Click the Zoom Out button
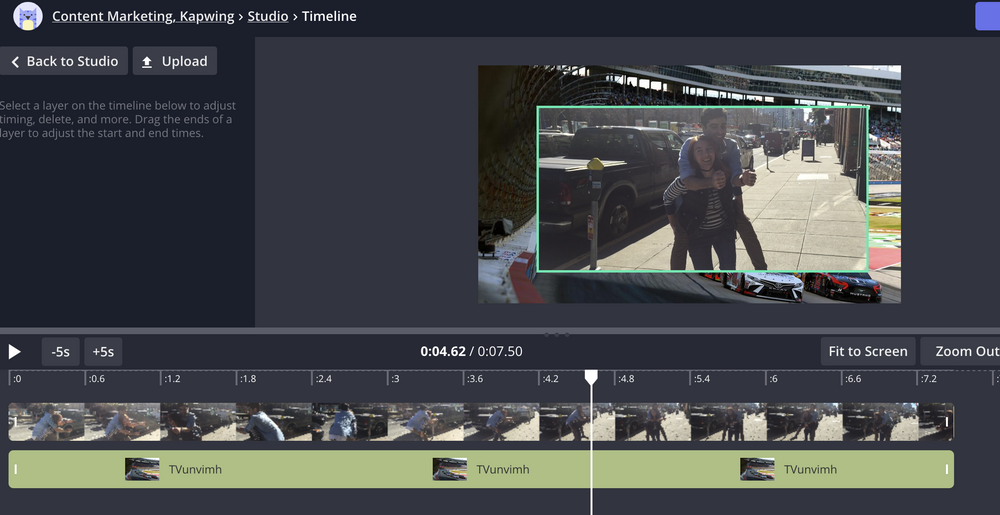1000x515 pixels. pos(963,351)
